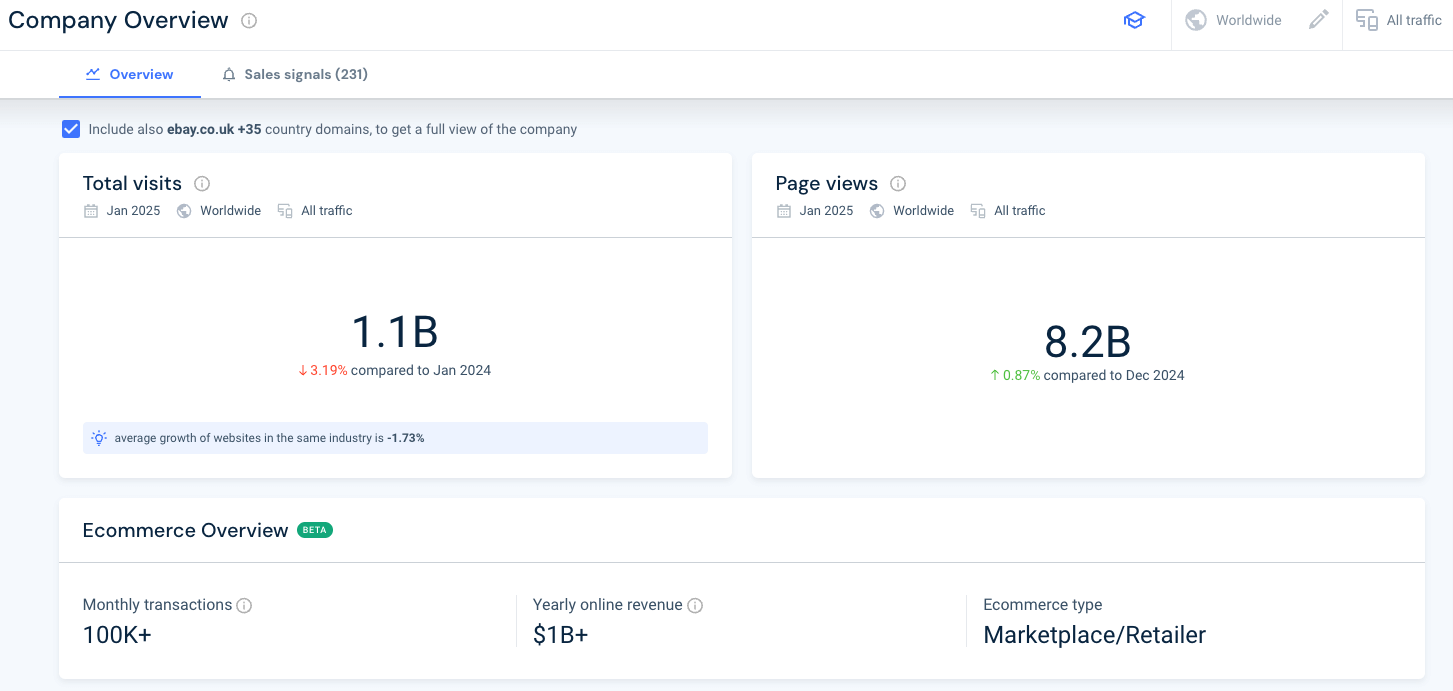The image size is (1453, 691).
Task: Uncheck the include ebay.co.uk country domains checkbox
Action: click(70, 128)
